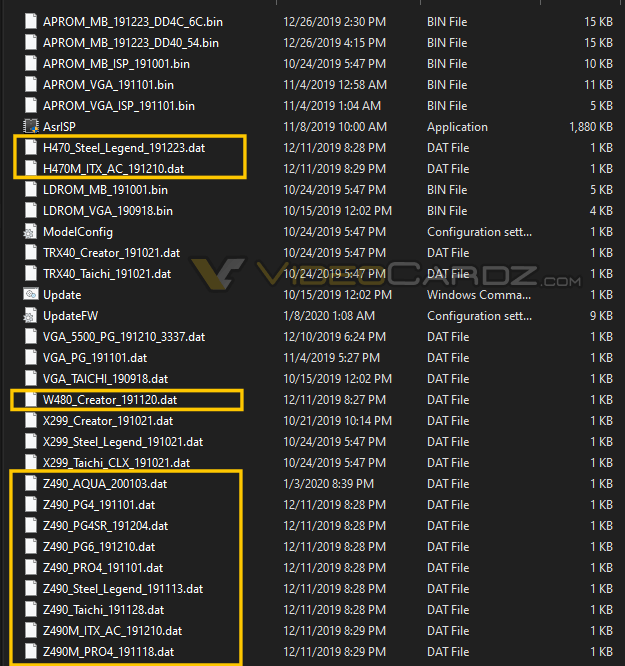The height and width of the screenshot is (666, 625).
Task: Select file name Z490_PG4_191101.dat
Action: (99, 505)
